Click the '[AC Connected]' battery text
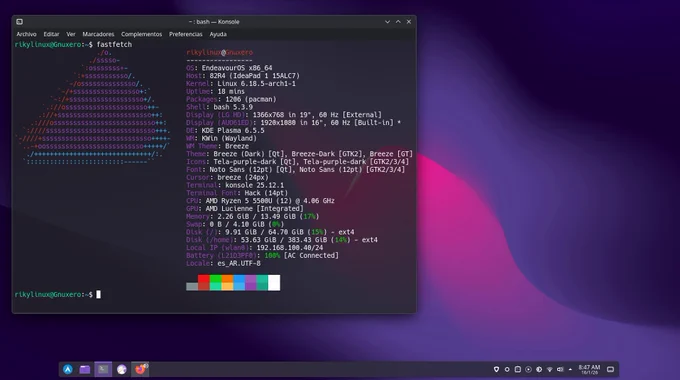680x380 pixels. [x=311, y=256]
